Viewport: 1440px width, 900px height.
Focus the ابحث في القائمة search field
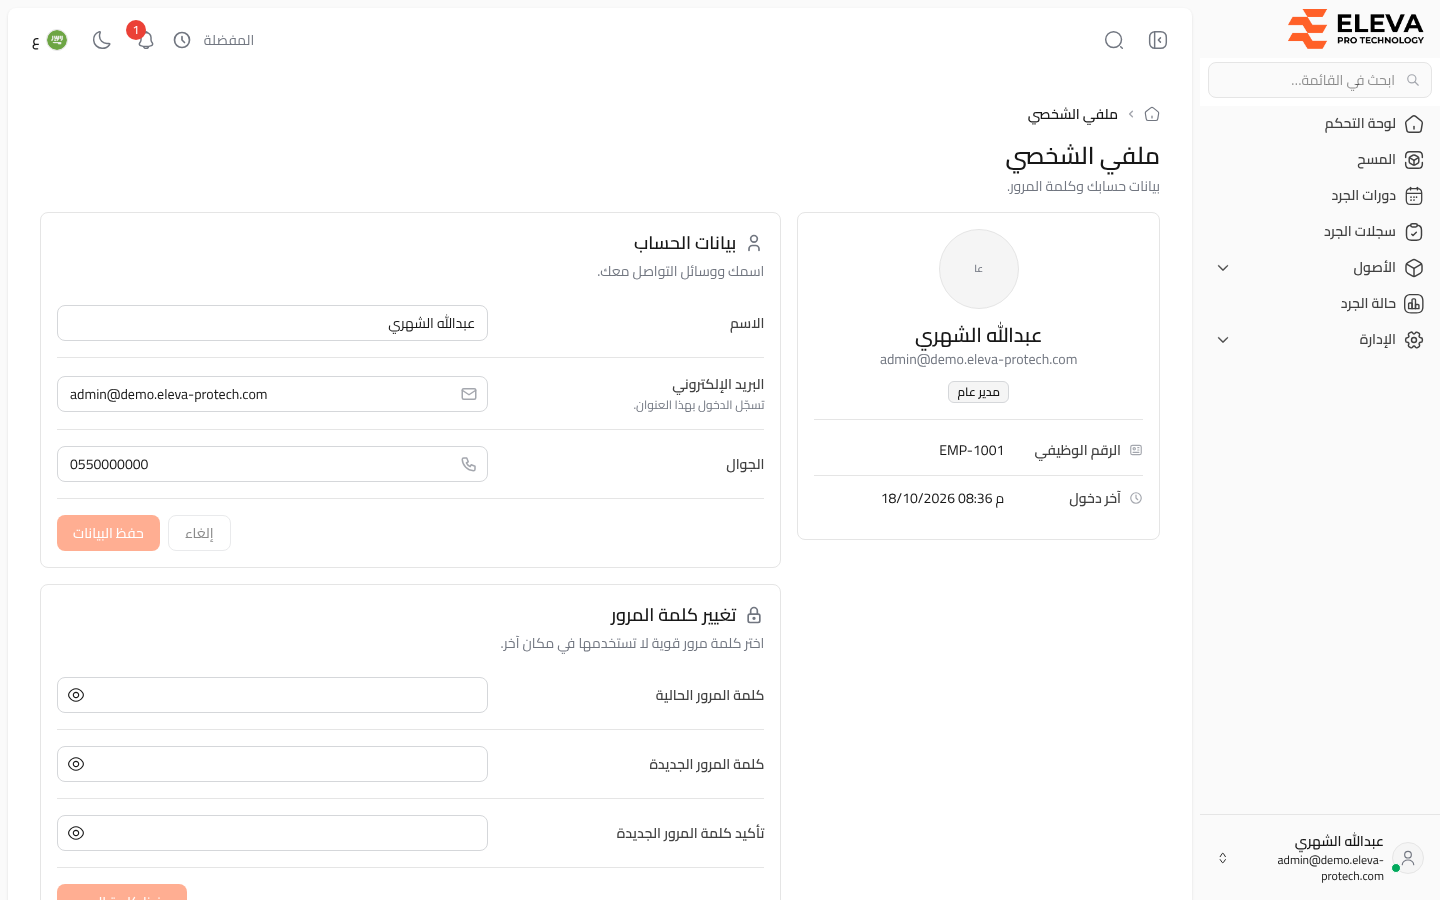(1320, 80)
